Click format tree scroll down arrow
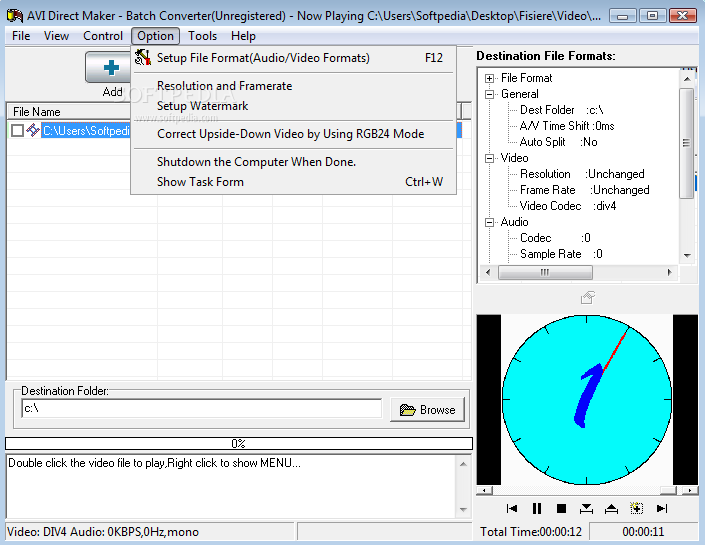This screenshot has height=545, width=705. (687, 255)
